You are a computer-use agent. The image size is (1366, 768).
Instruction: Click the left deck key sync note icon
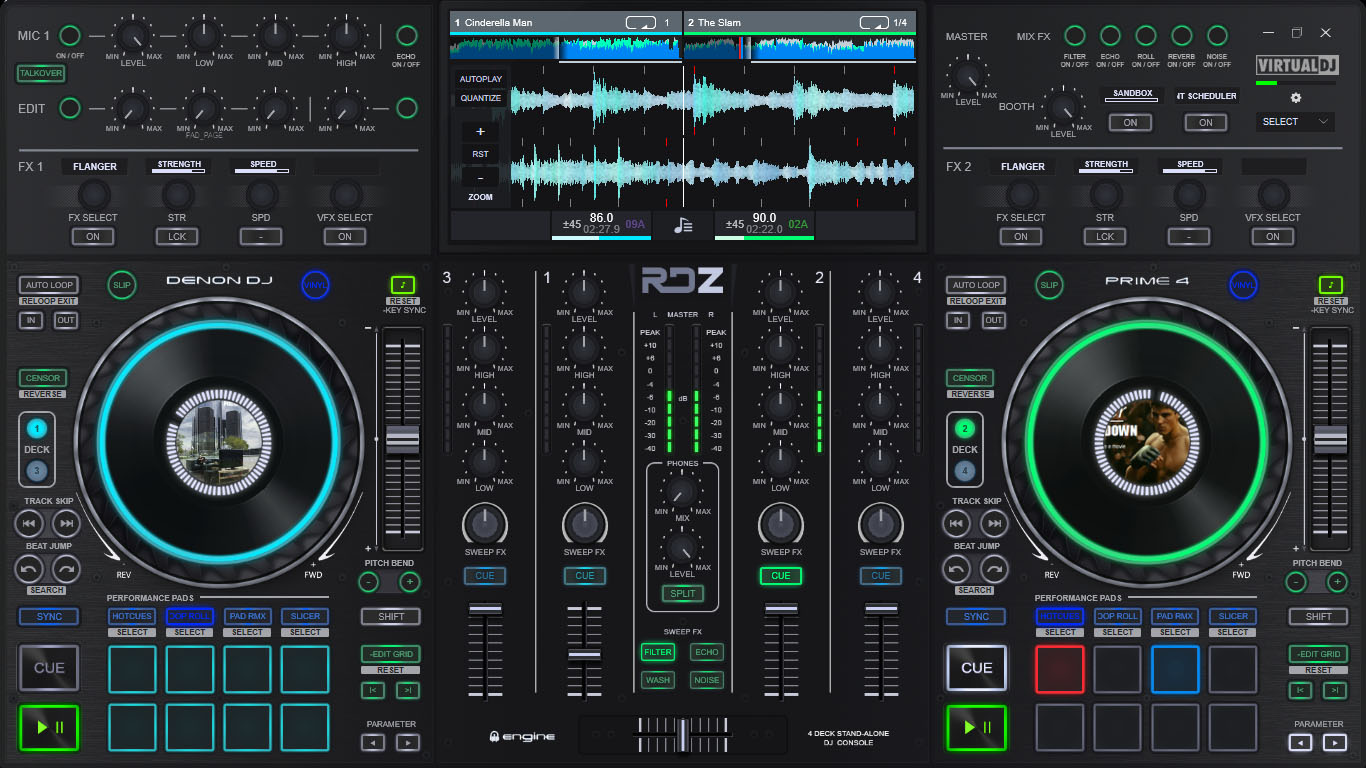[x=403, y=285]
